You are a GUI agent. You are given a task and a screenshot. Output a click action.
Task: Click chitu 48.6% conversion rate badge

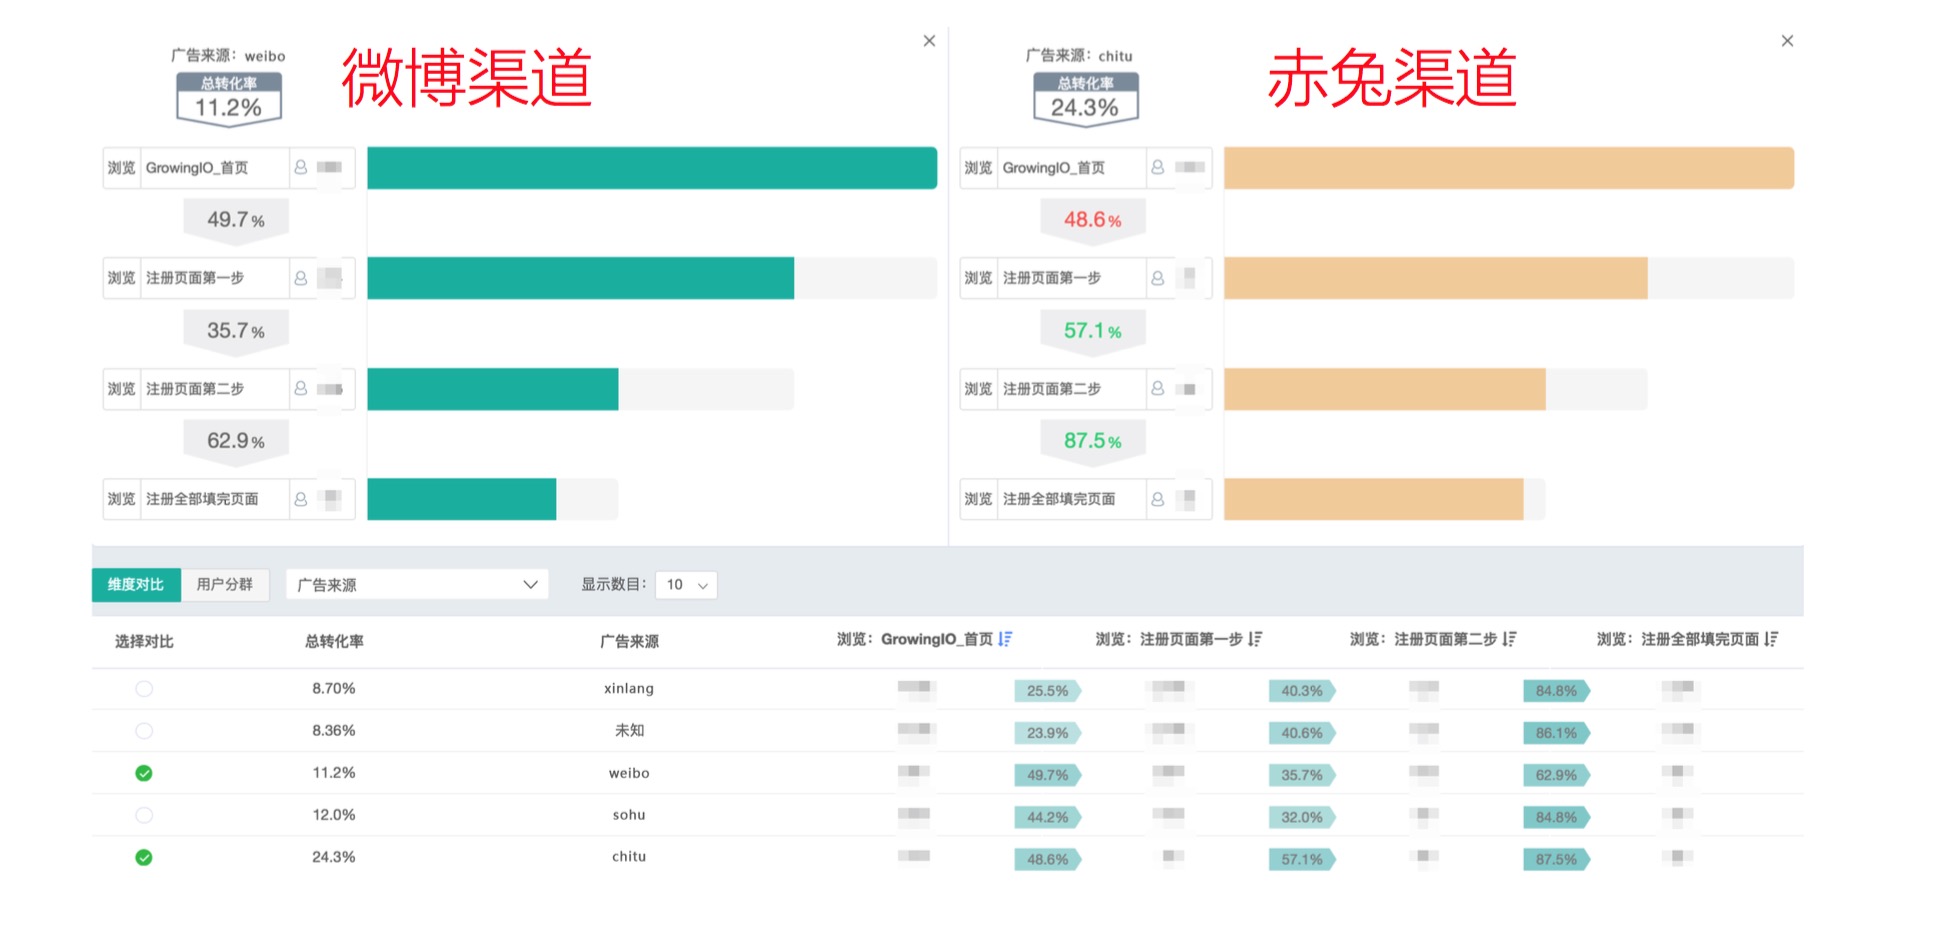[1093, 220]
